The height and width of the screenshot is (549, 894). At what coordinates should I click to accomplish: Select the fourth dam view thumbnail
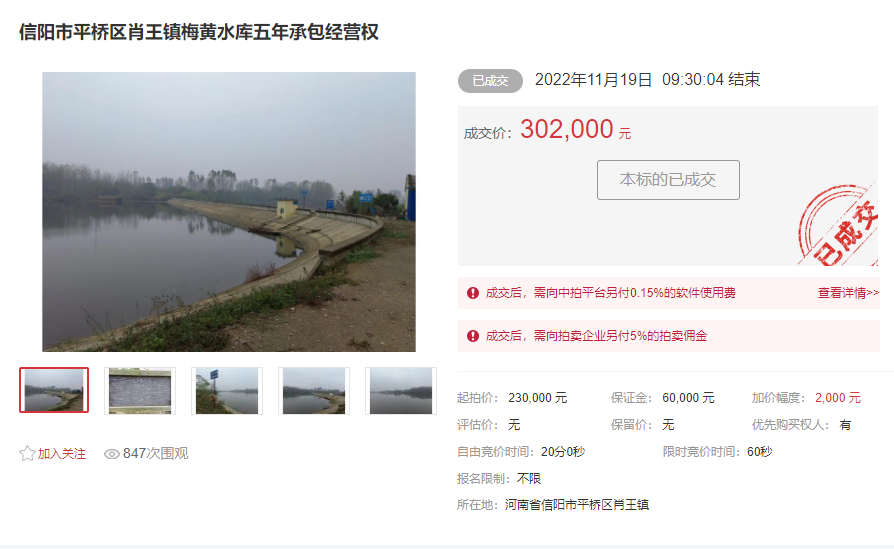[x=314, y=391]
